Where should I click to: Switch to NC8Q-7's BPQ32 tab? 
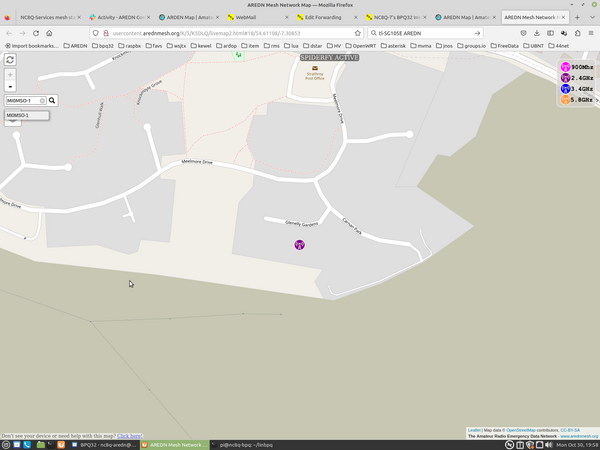(x=396, y=17)
